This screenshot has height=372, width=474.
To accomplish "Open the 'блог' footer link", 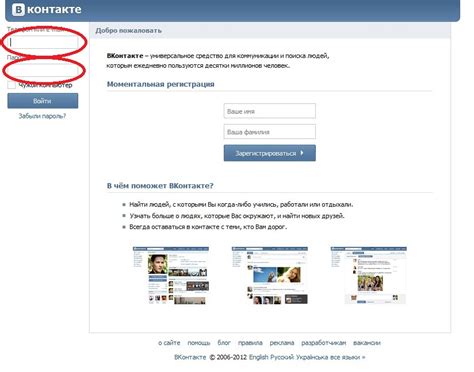I will pyautogui.click(x=224, y=343).
